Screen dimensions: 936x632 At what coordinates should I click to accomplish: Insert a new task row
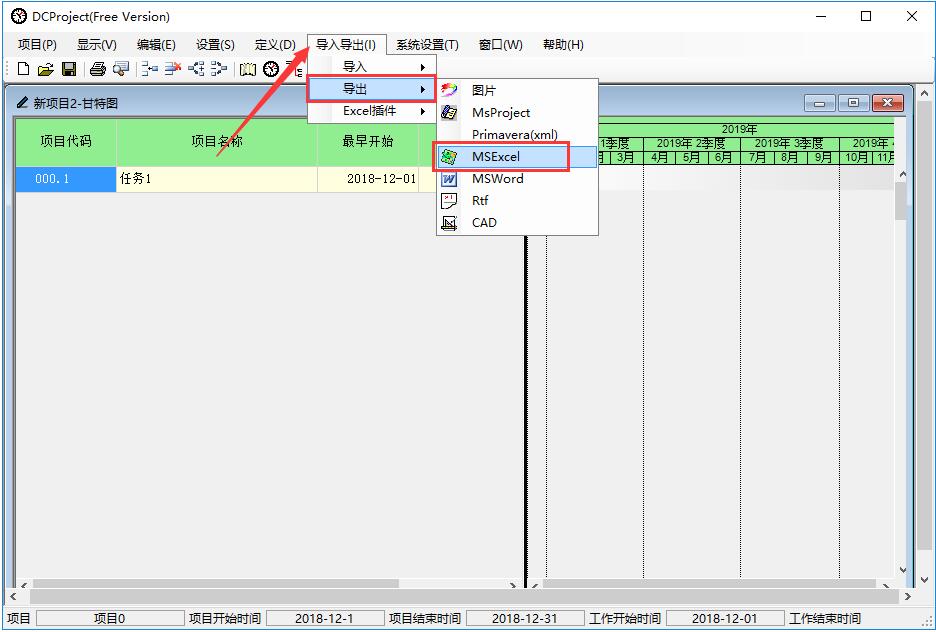click(148, 68)
